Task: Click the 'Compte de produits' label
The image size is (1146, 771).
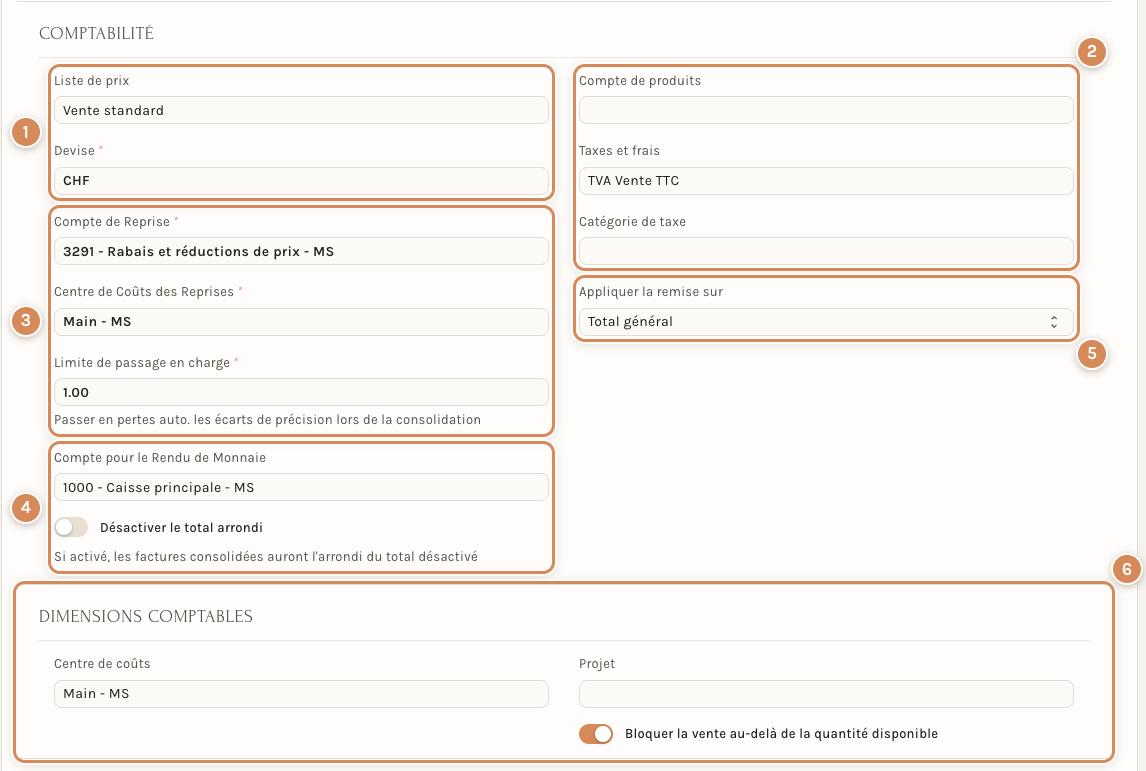Action: (x=640, y=80)
